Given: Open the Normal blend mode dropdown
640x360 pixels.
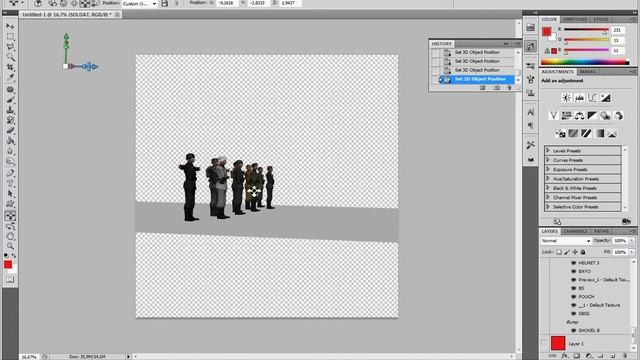Looking at the screenshot, I should [566, 241].
